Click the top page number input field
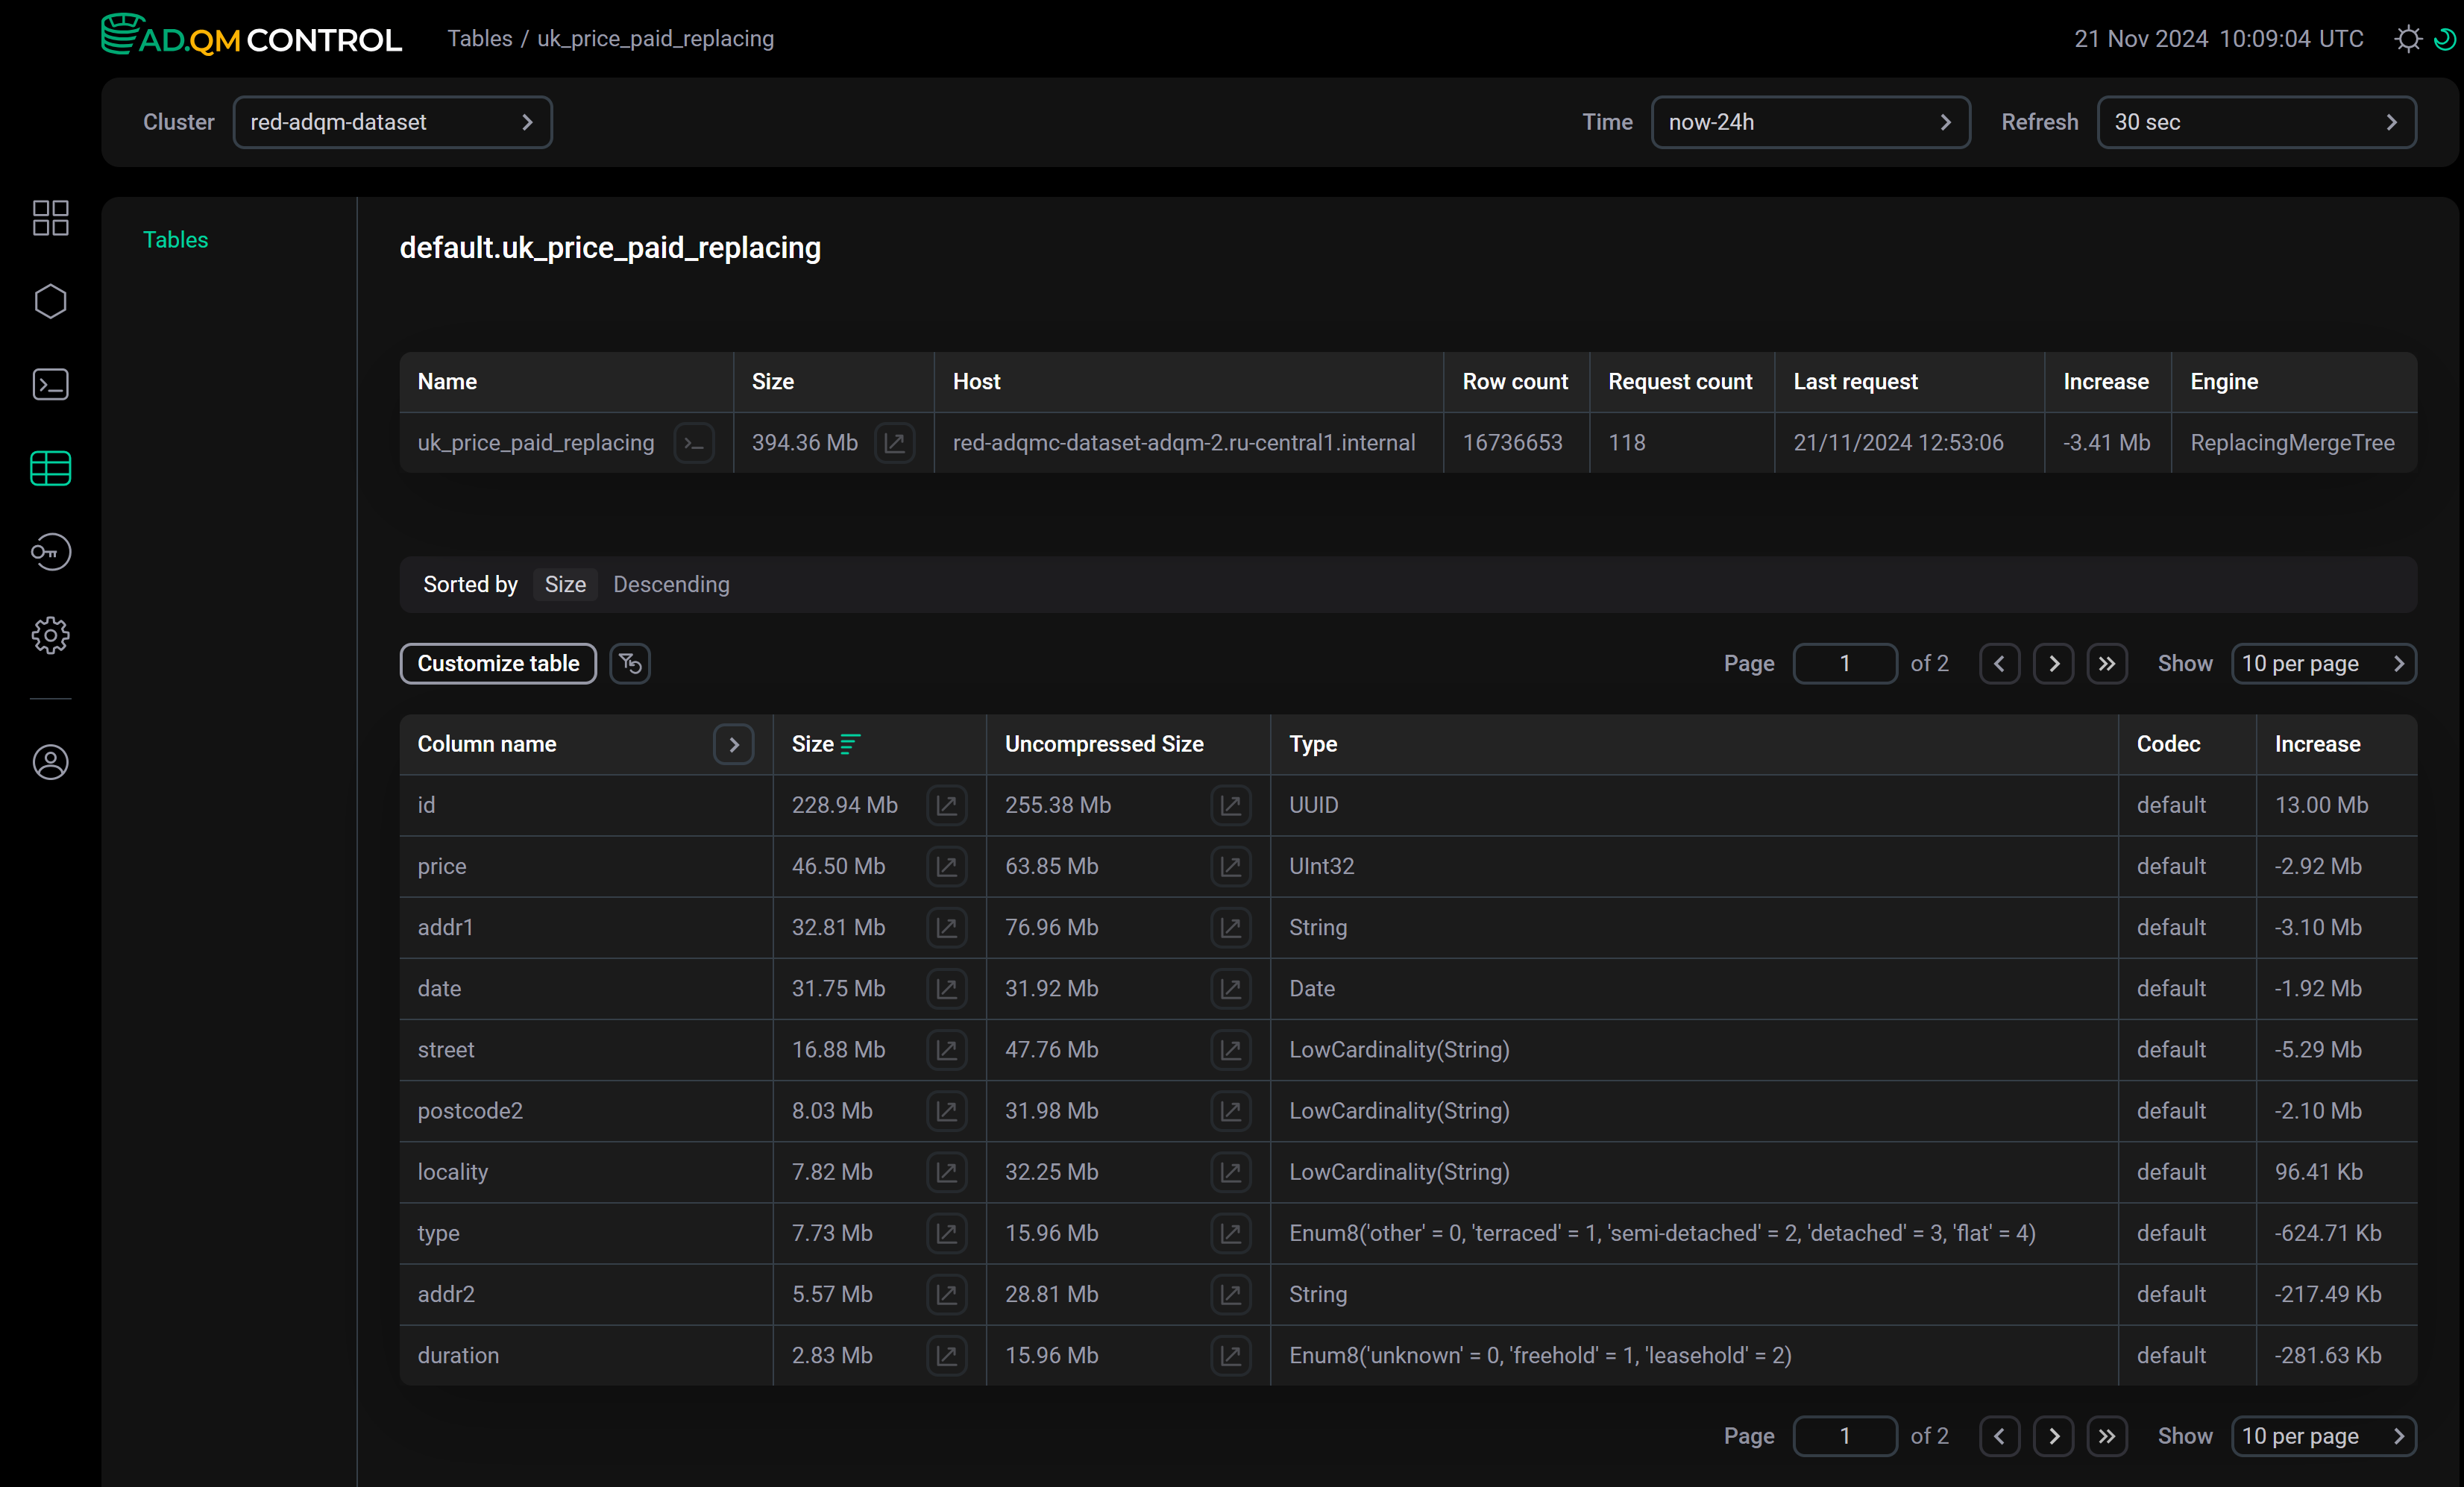This screenshot has height=1487, width=2464. coord(1844,663)
